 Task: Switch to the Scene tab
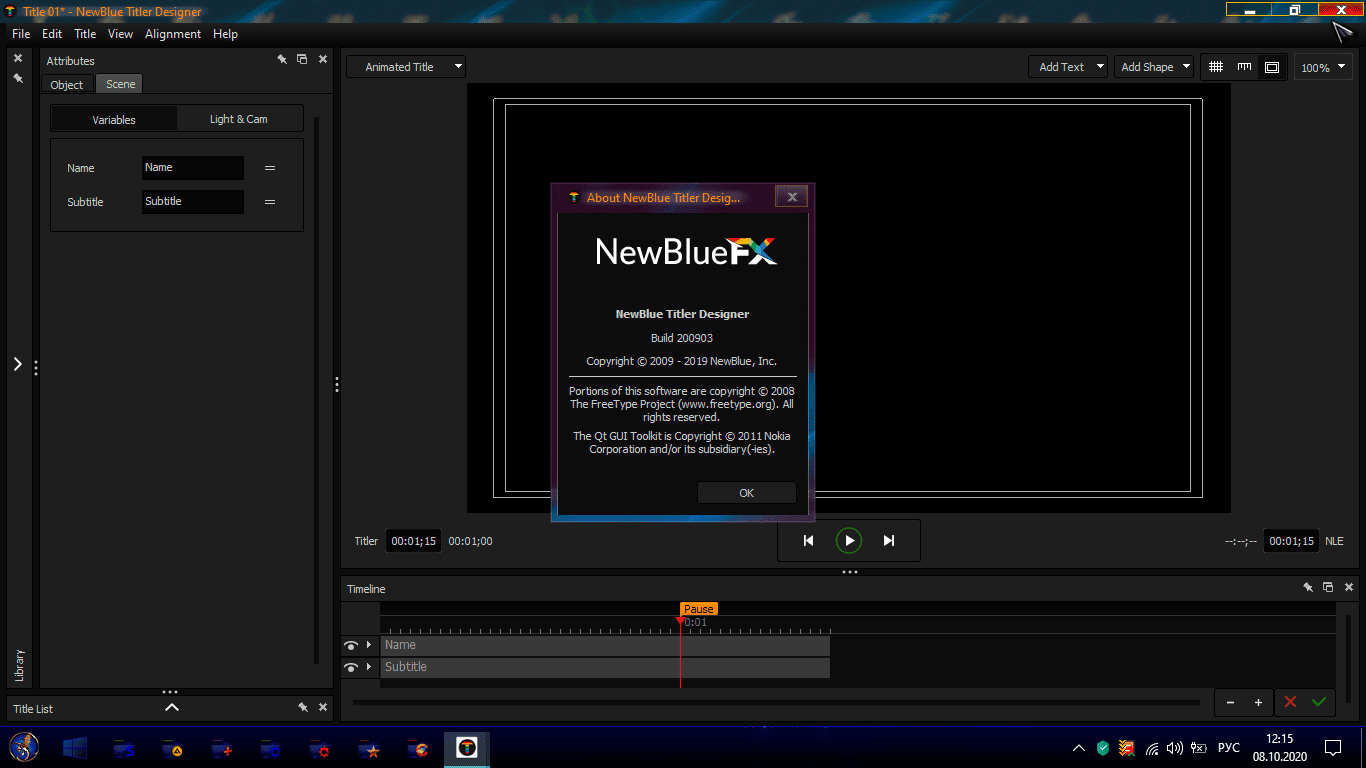click(120, 84)
